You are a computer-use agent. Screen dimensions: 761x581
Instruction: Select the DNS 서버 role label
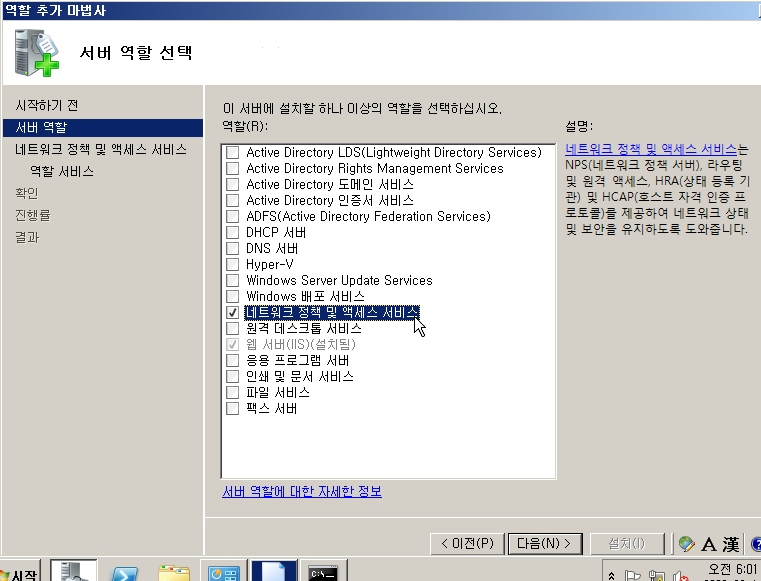pyautogui.click(x=272, y=249)
